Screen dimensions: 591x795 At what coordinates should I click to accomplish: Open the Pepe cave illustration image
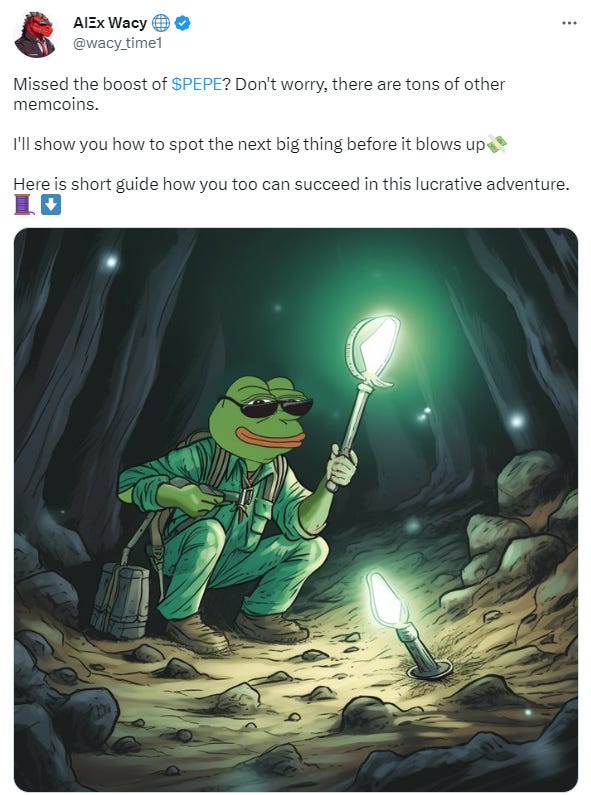(x=296, y=509)
